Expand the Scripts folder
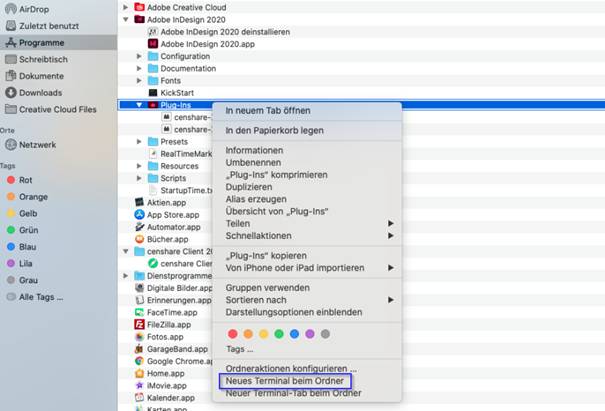The width and height of the screenshot is (605, 411). click(x=139, y=178)
